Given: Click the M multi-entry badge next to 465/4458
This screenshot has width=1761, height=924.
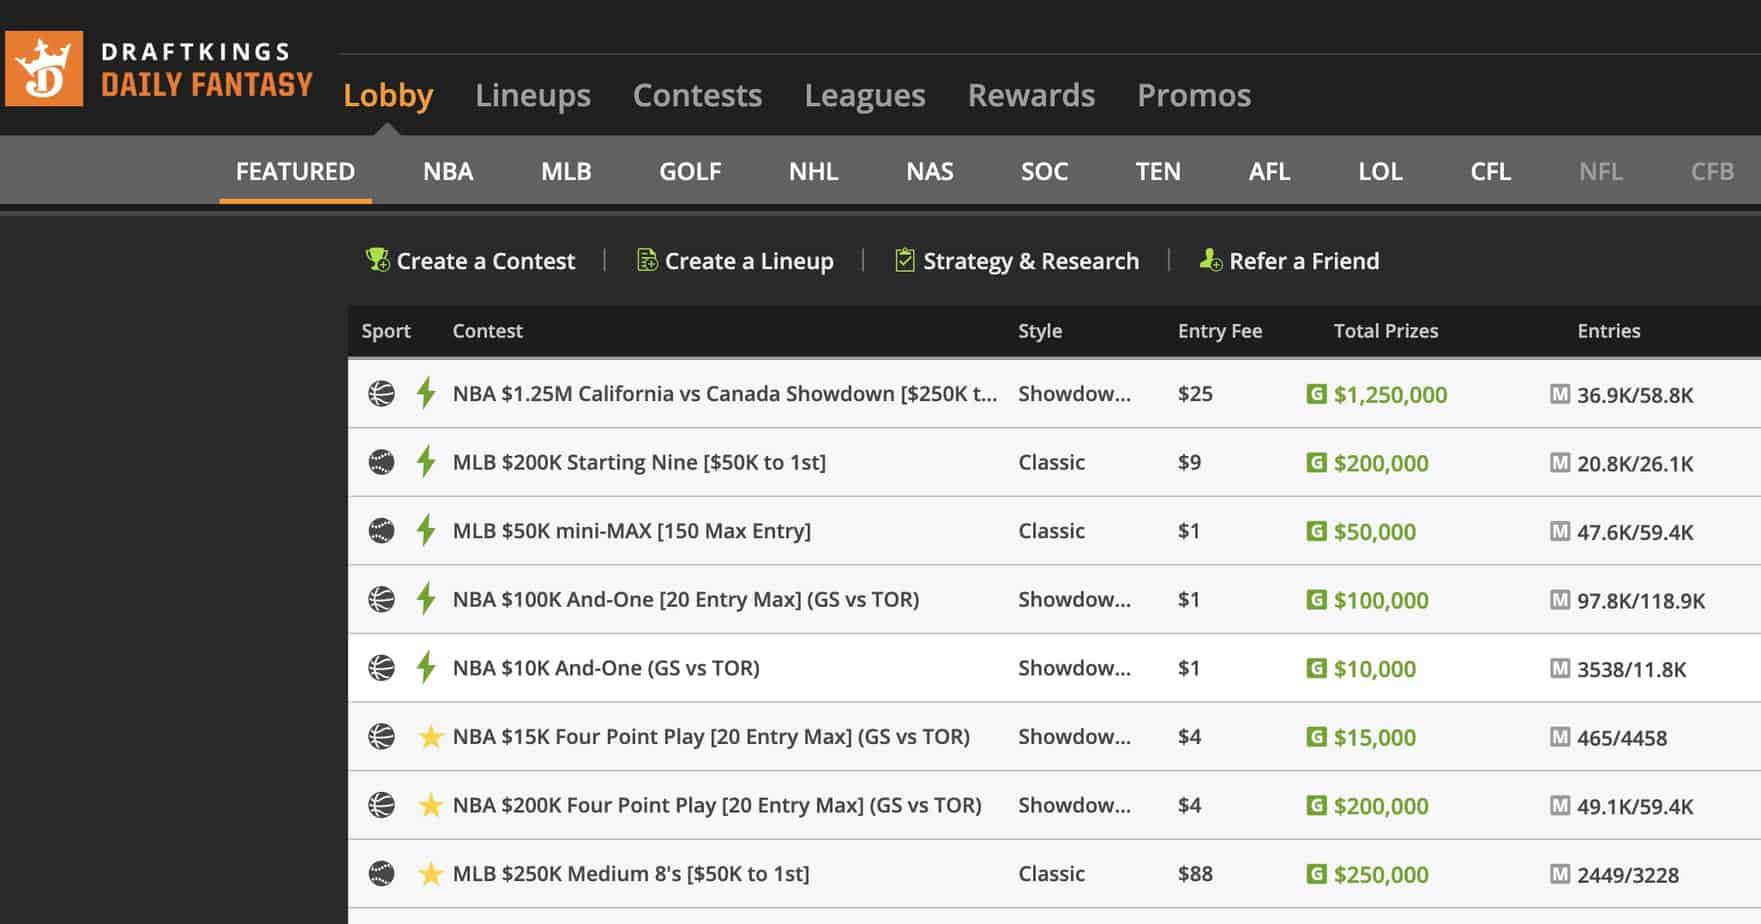Looking at the screenshot, I should point(1560,737).
